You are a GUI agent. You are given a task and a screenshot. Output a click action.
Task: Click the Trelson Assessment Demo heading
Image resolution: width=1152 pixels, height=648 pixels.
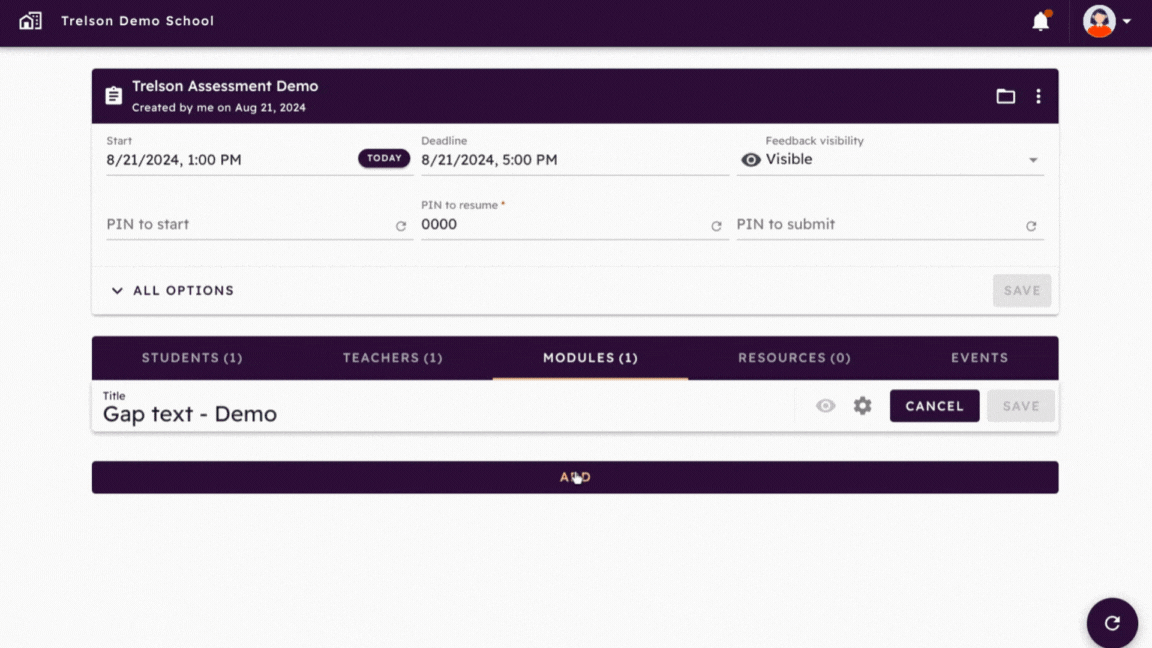click(225, 86)
